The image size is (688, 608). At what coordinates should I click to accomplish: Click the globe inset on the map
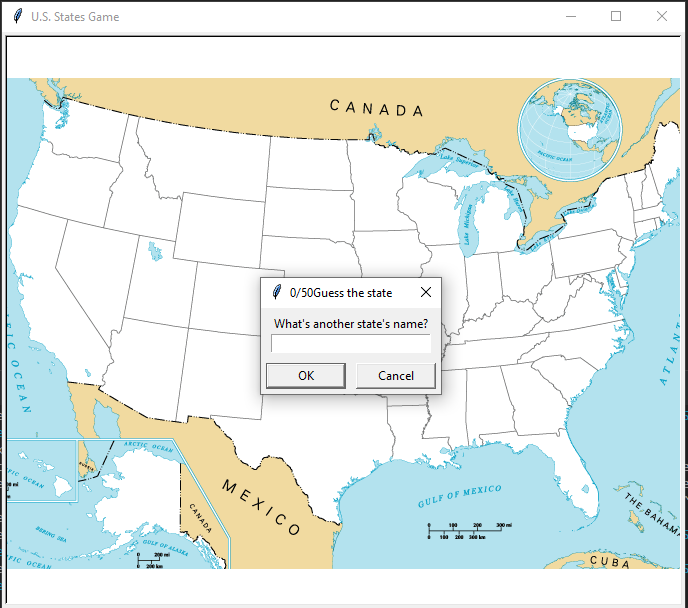(570, 130)
